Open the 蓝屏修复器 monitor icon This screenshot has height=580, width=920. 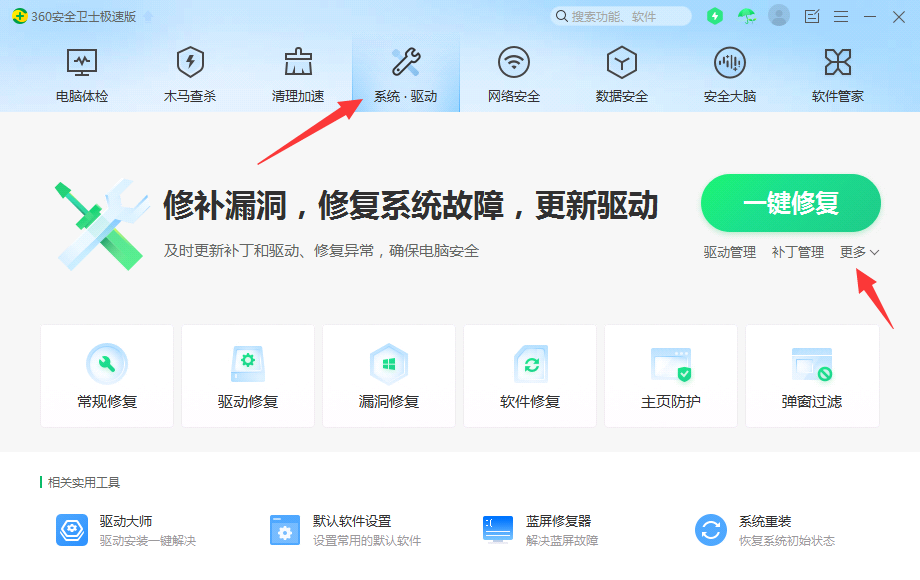[x=498, y=530]
